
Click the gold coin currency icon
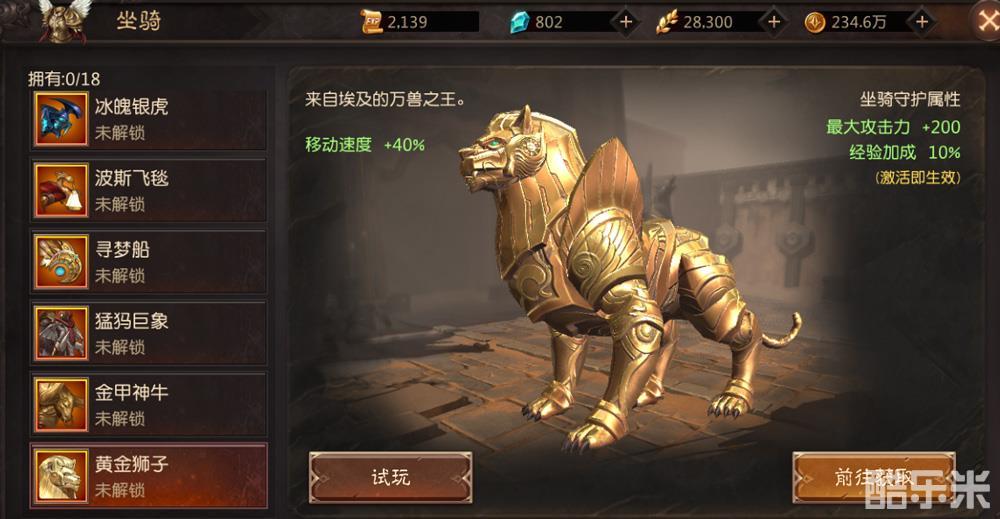coord(814,22)
